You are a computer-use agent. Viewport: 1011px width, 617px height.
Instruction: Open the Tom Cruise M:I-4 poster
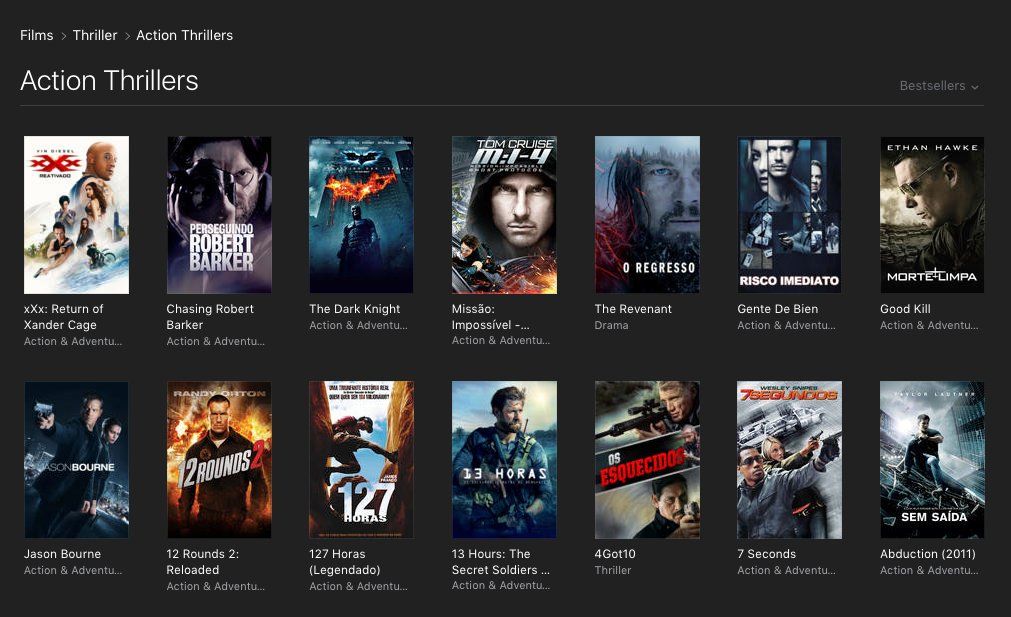click(504, 215)
